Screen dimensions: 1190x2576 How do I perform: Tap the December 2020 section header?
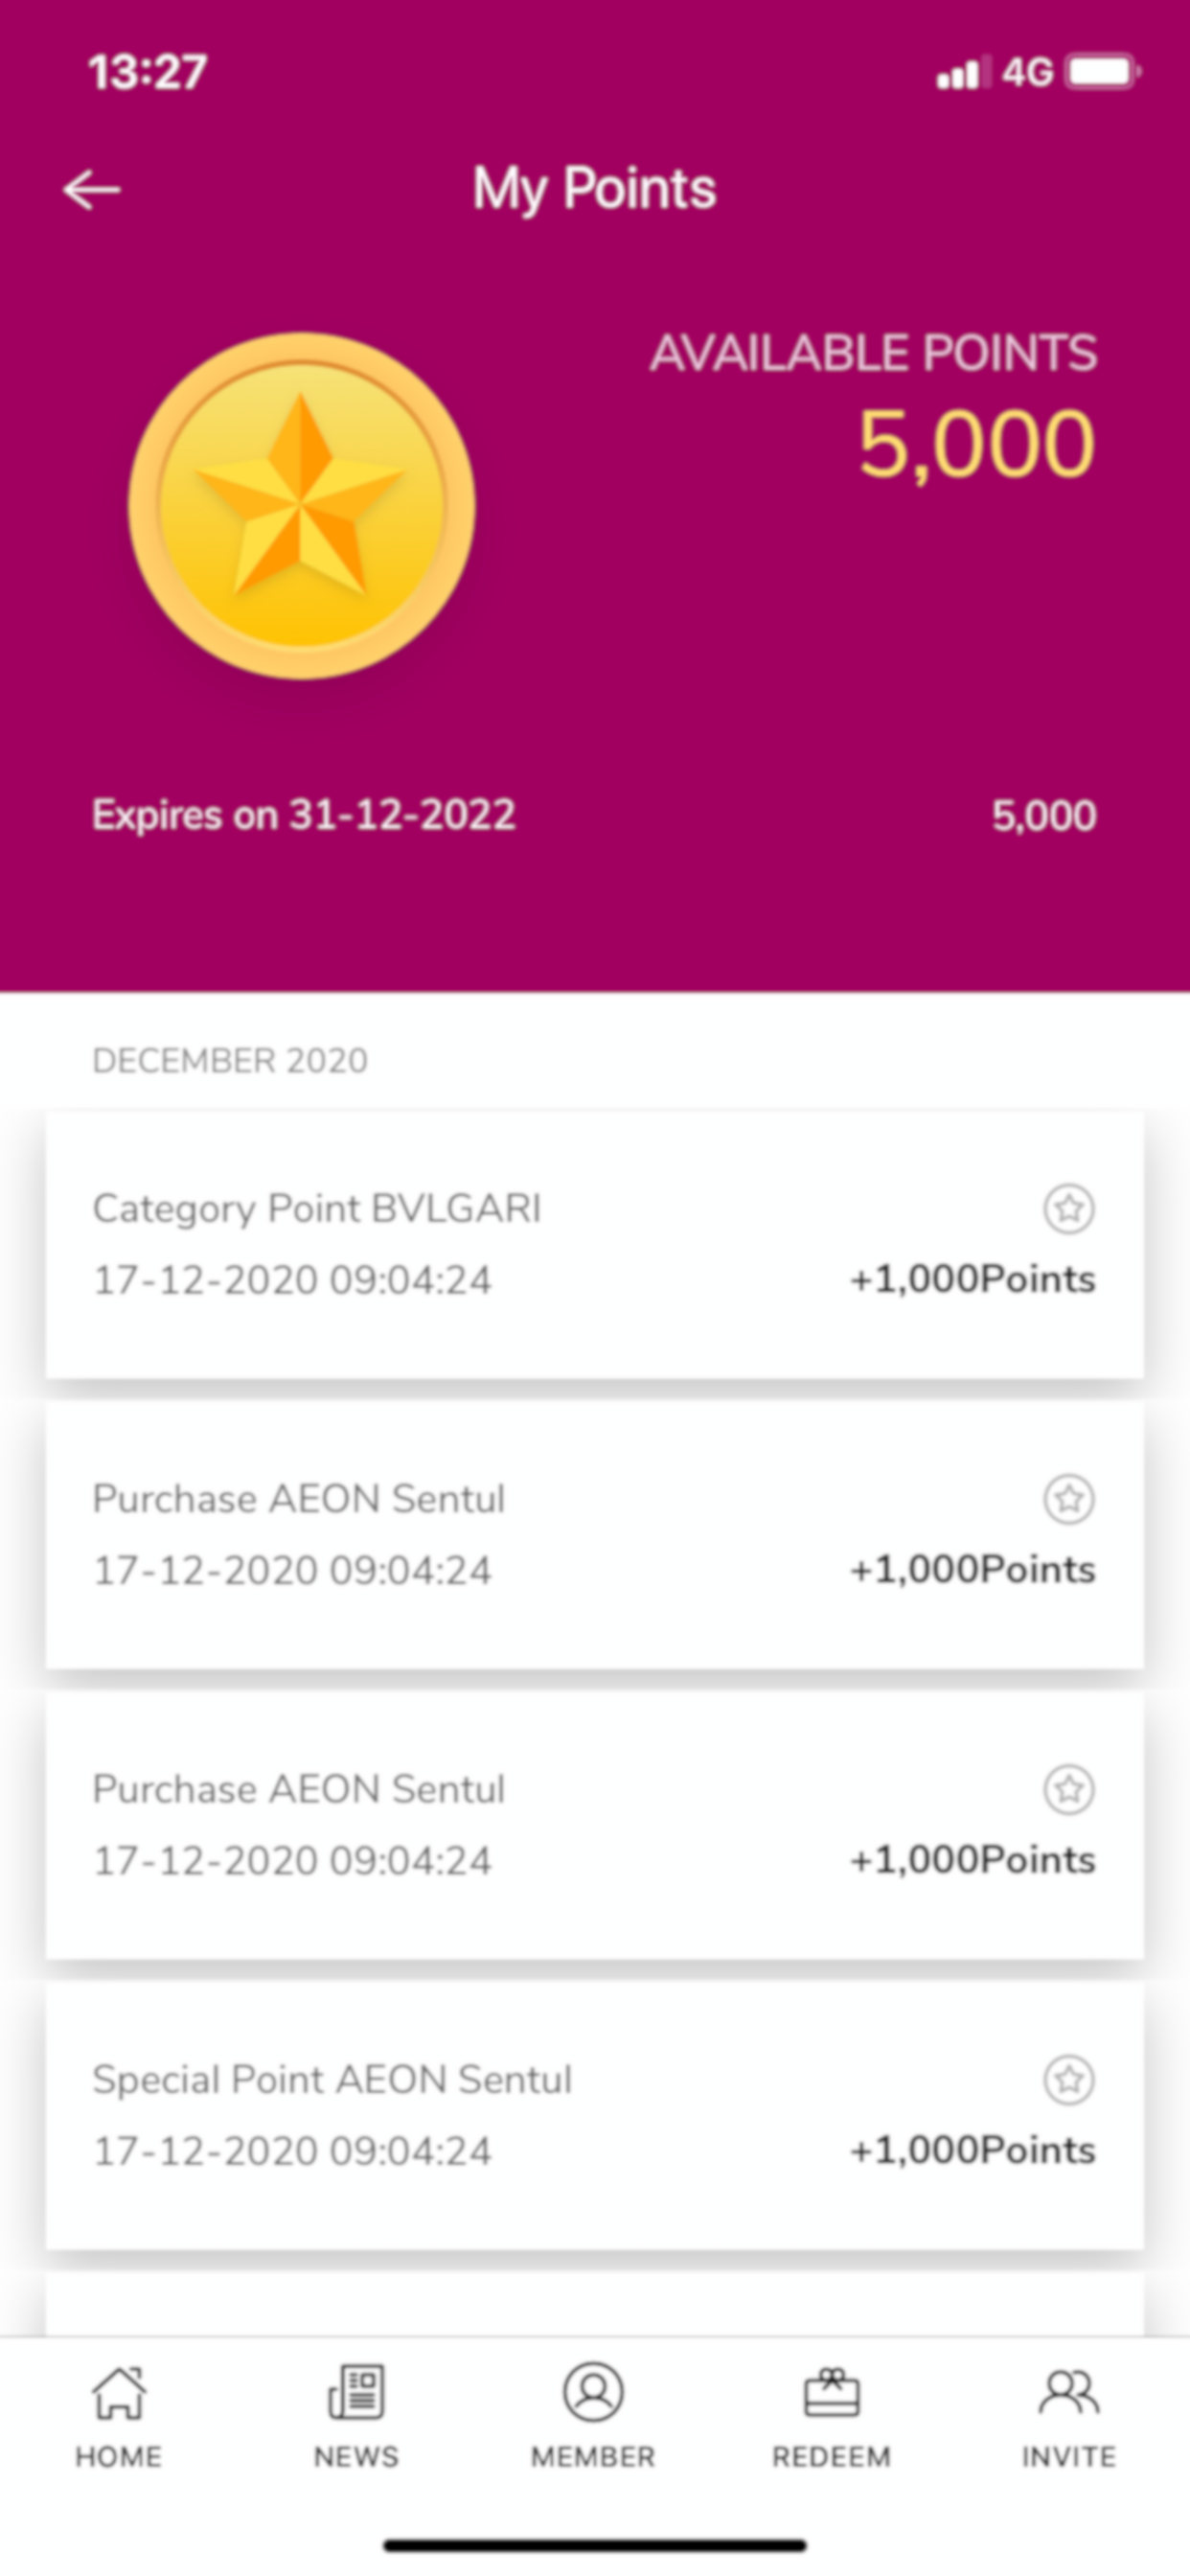pyautogui.click(x=230, y=1061)
